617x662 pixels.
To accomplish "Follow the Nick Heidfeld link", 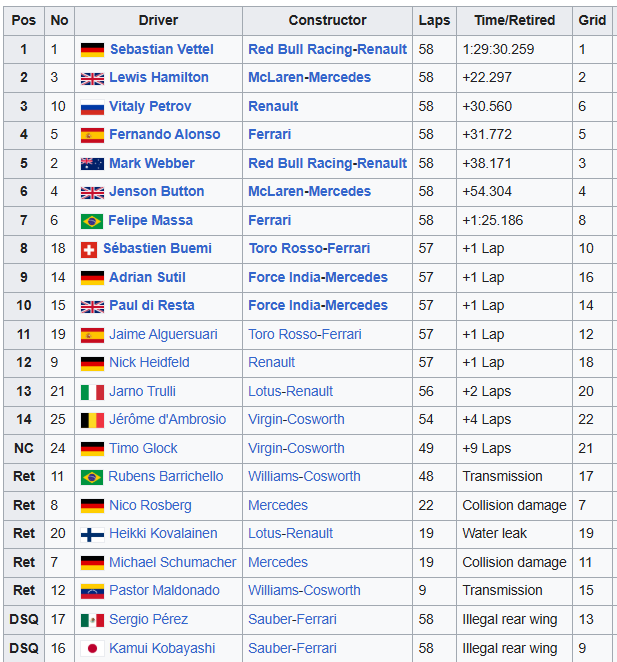I will point(149,362).
